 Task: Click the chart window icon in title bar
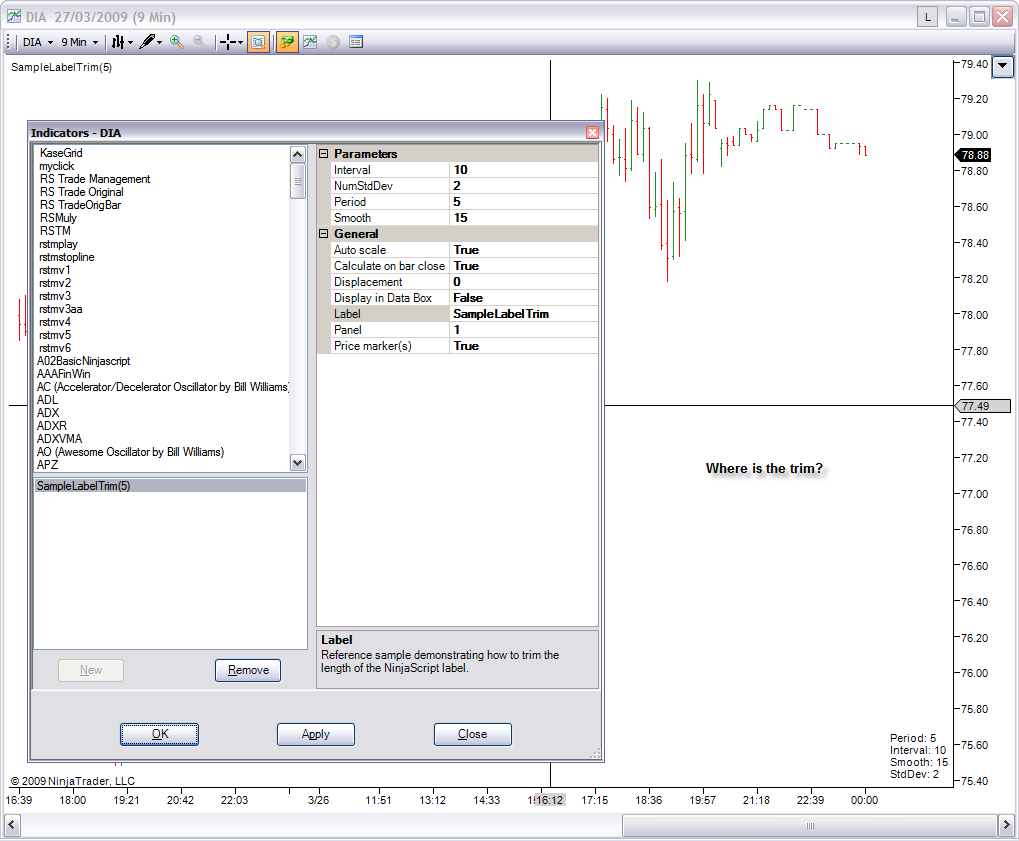coord(14,16)
